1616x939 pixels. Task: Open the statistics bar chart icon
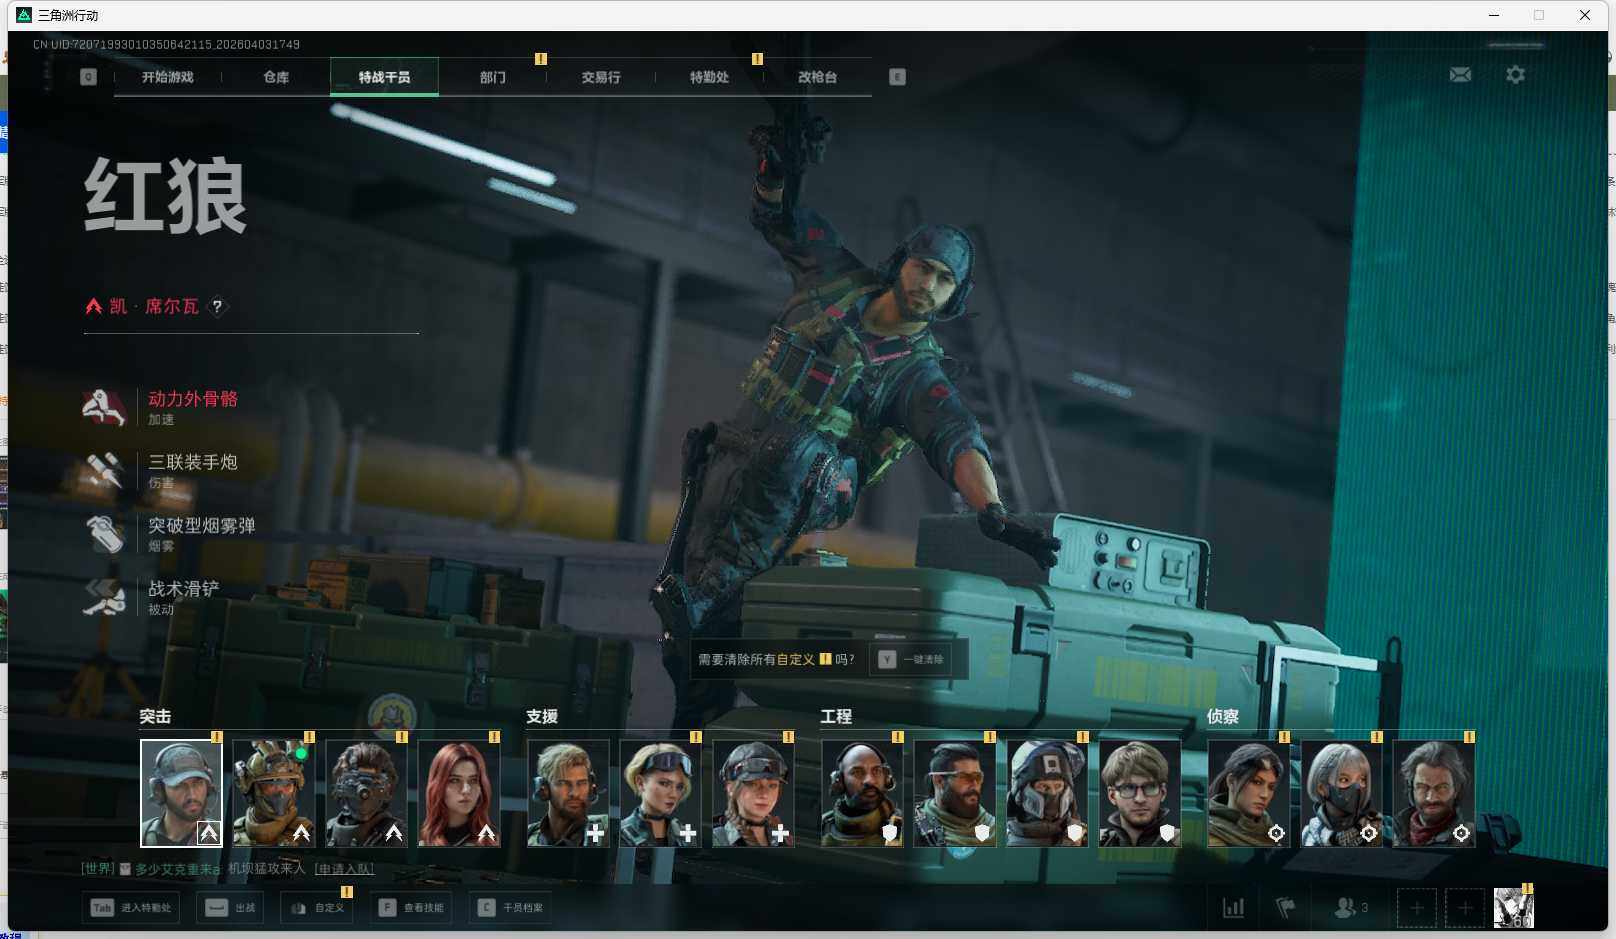(1234, 908)
